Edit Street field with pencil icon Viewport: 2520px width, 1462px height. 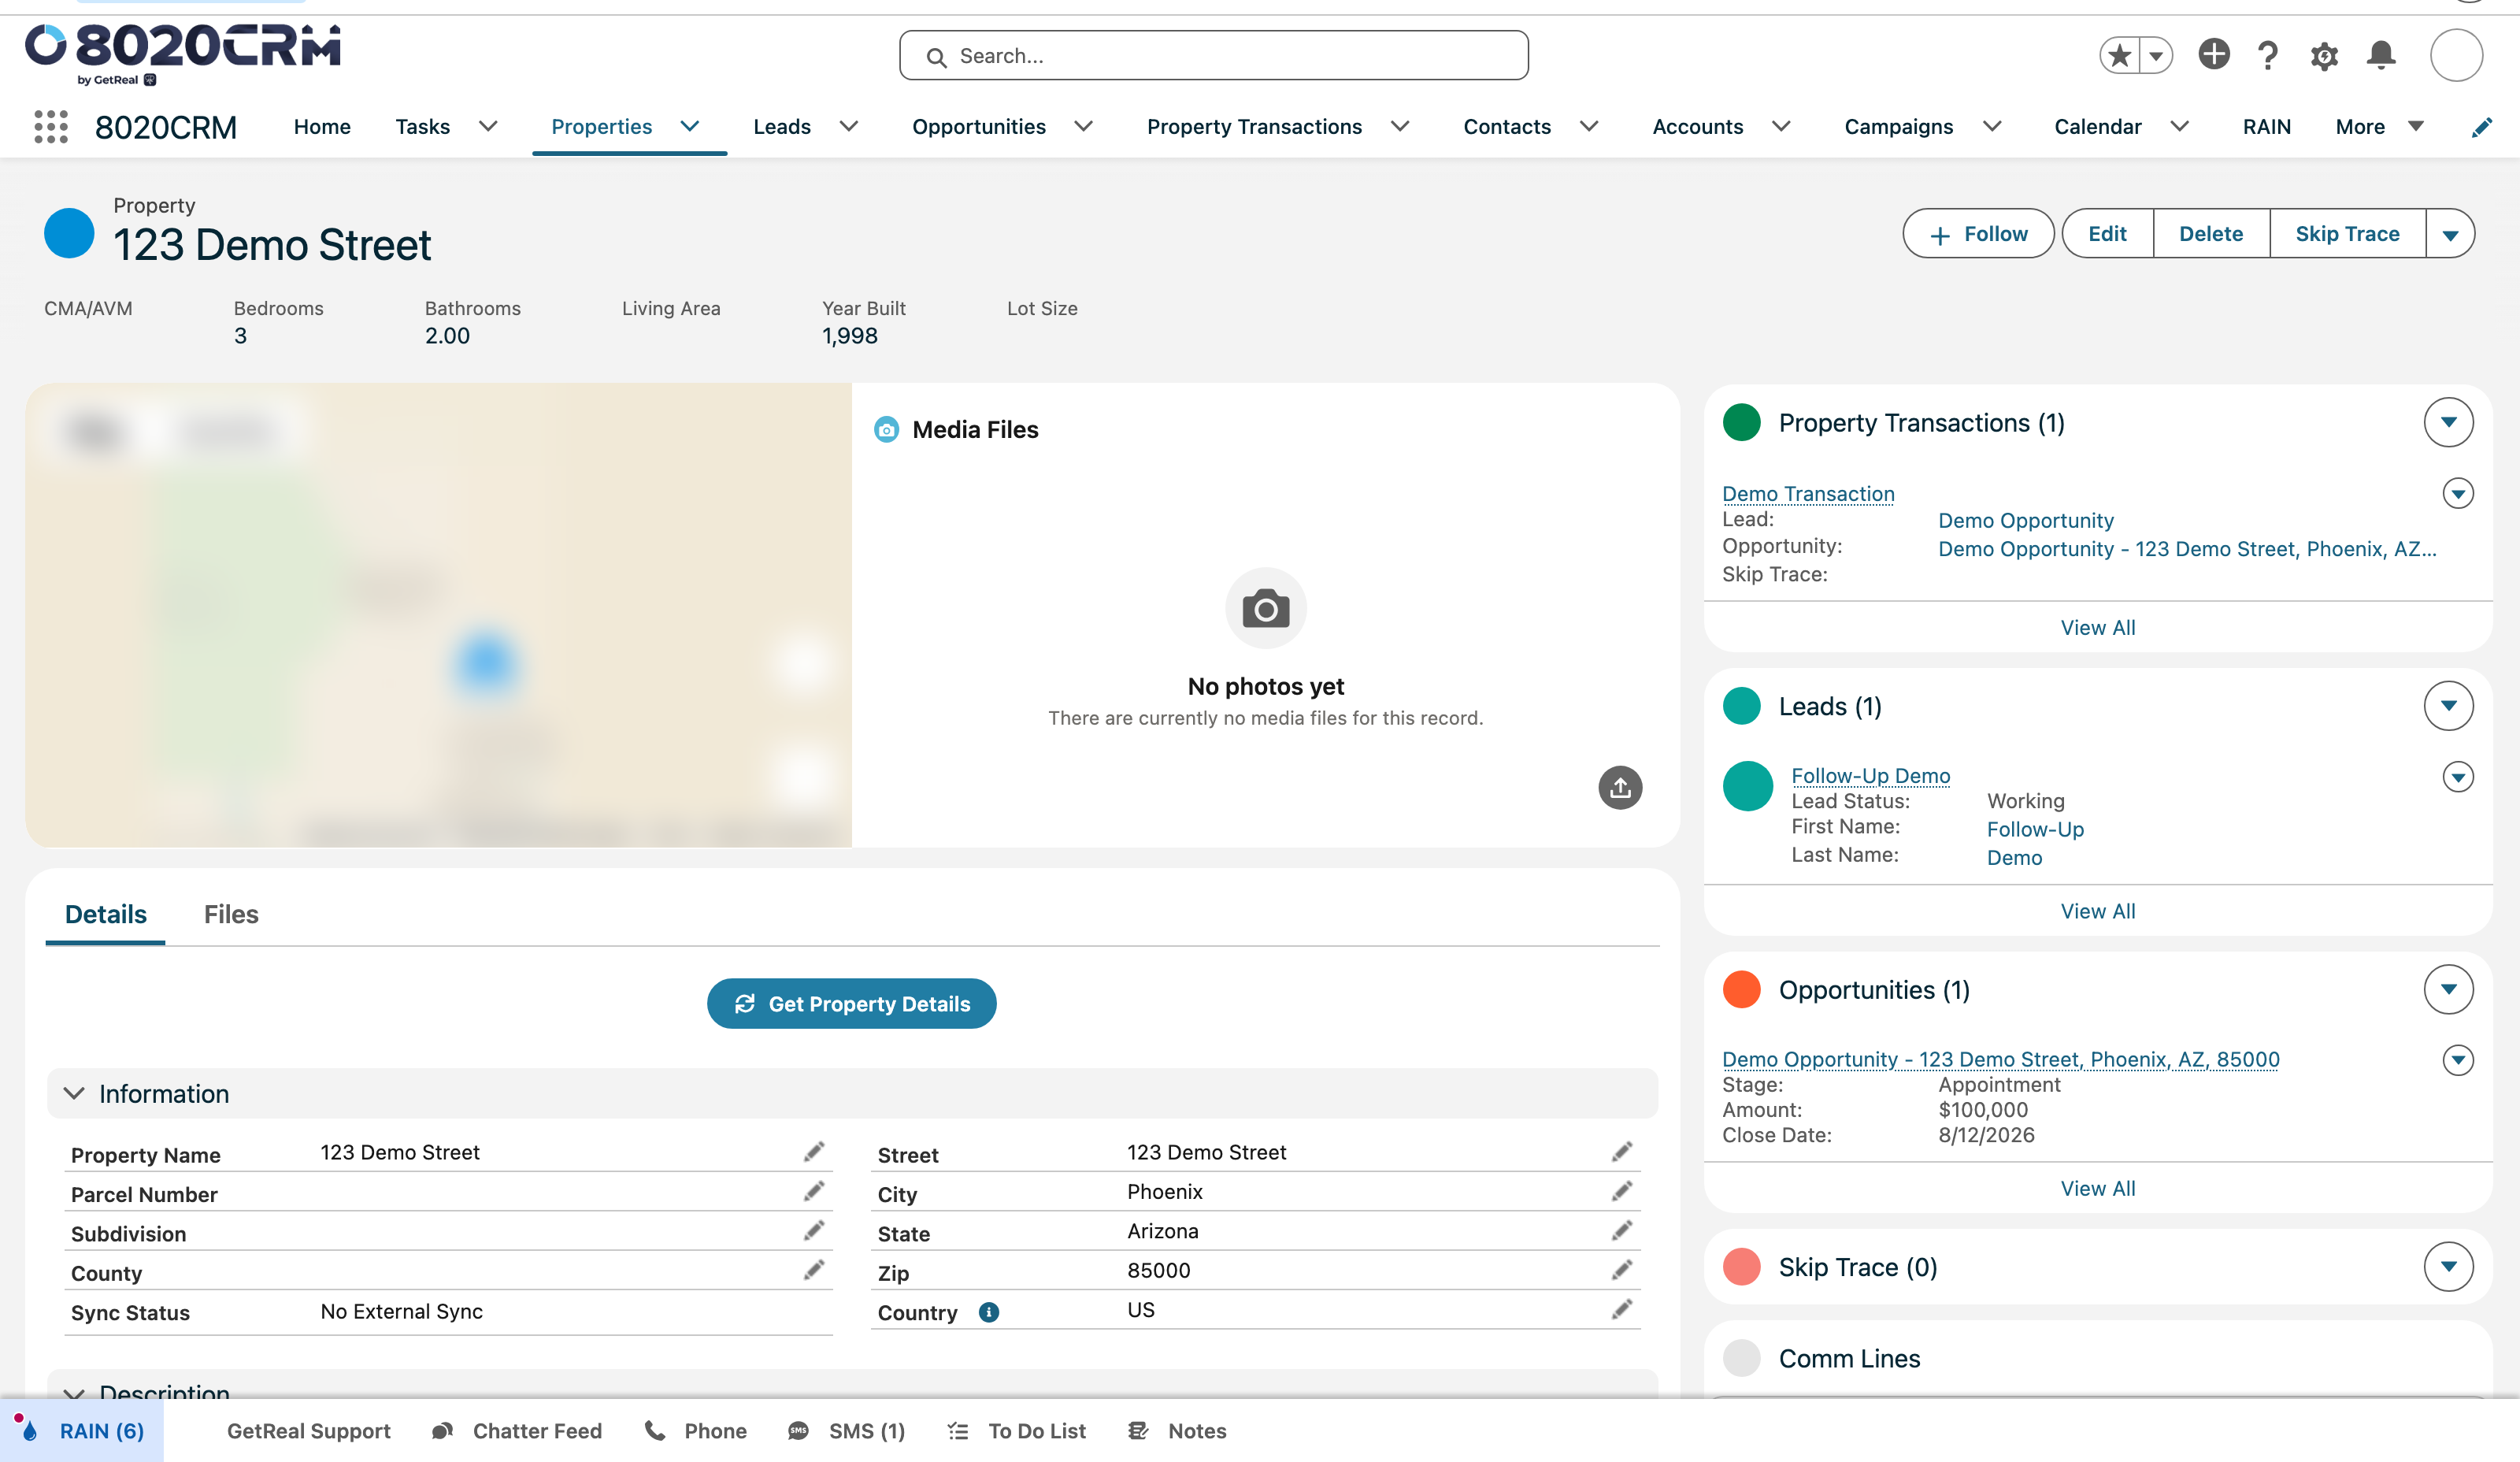pyautogui.click(x=1622, y=1152)
